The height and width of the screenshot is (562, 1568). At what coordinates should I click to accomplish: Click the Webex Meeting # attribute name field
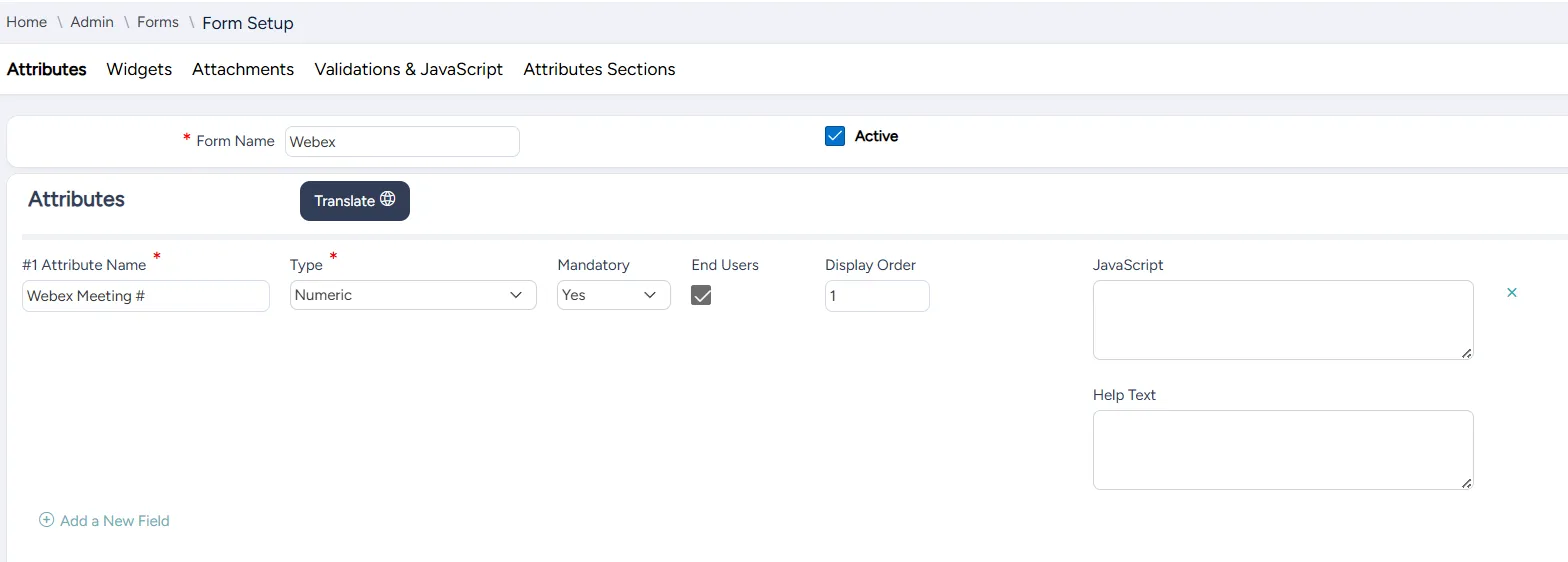coord(146,296)
